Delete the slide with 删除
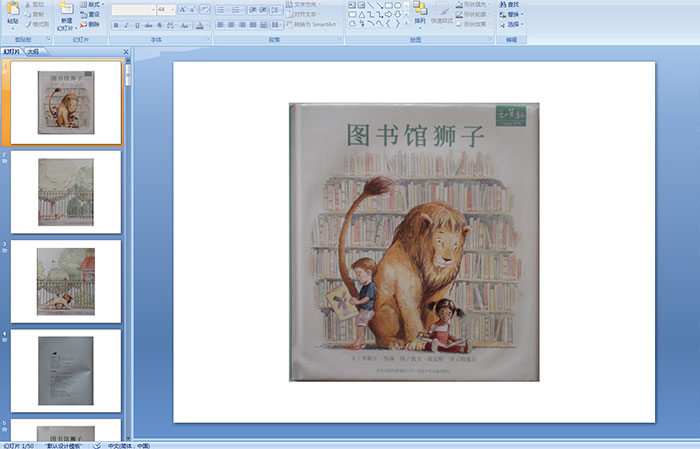The image size is (700, 449). point(90,24)
